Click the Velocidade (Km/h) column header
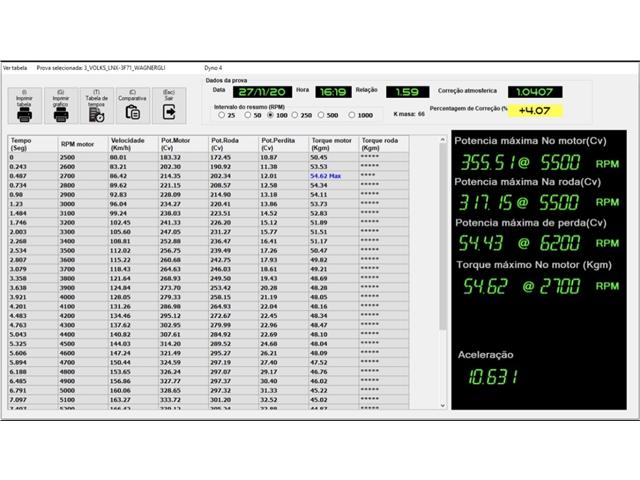This screenshot has width=640, height=480. coord(133,144)
